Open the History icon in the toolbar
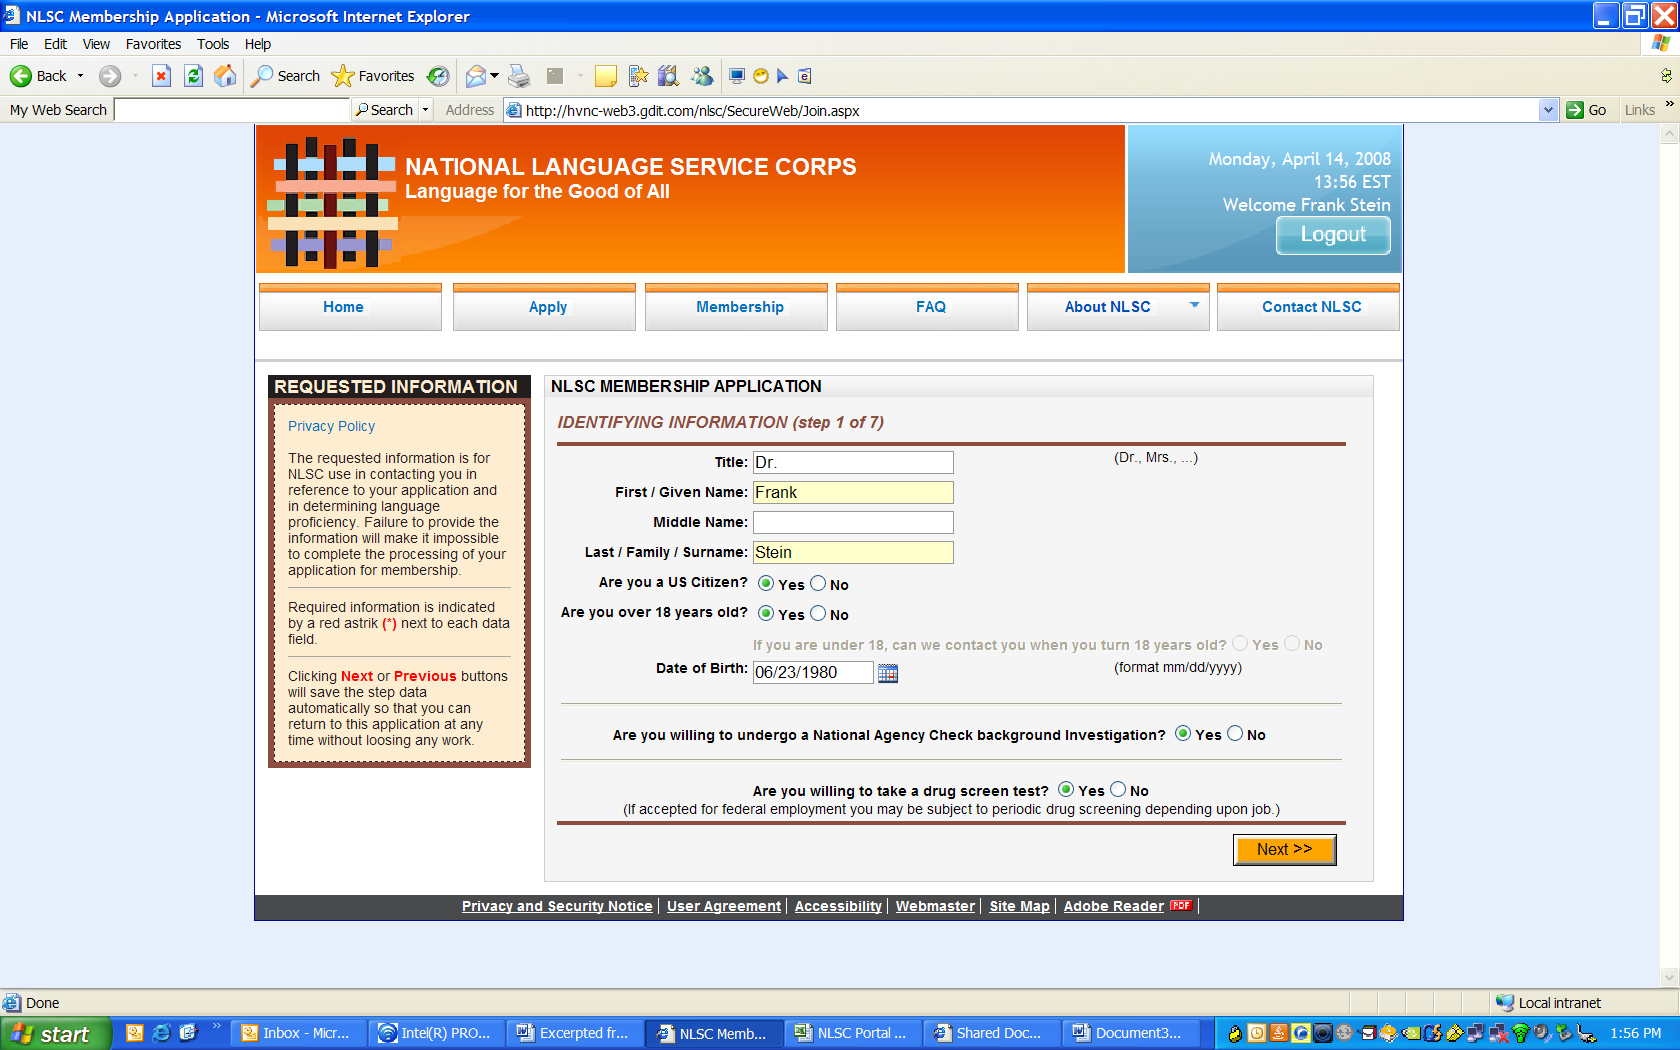The height and width of the screenshot is (1050, 1680). tap(438, 76)
